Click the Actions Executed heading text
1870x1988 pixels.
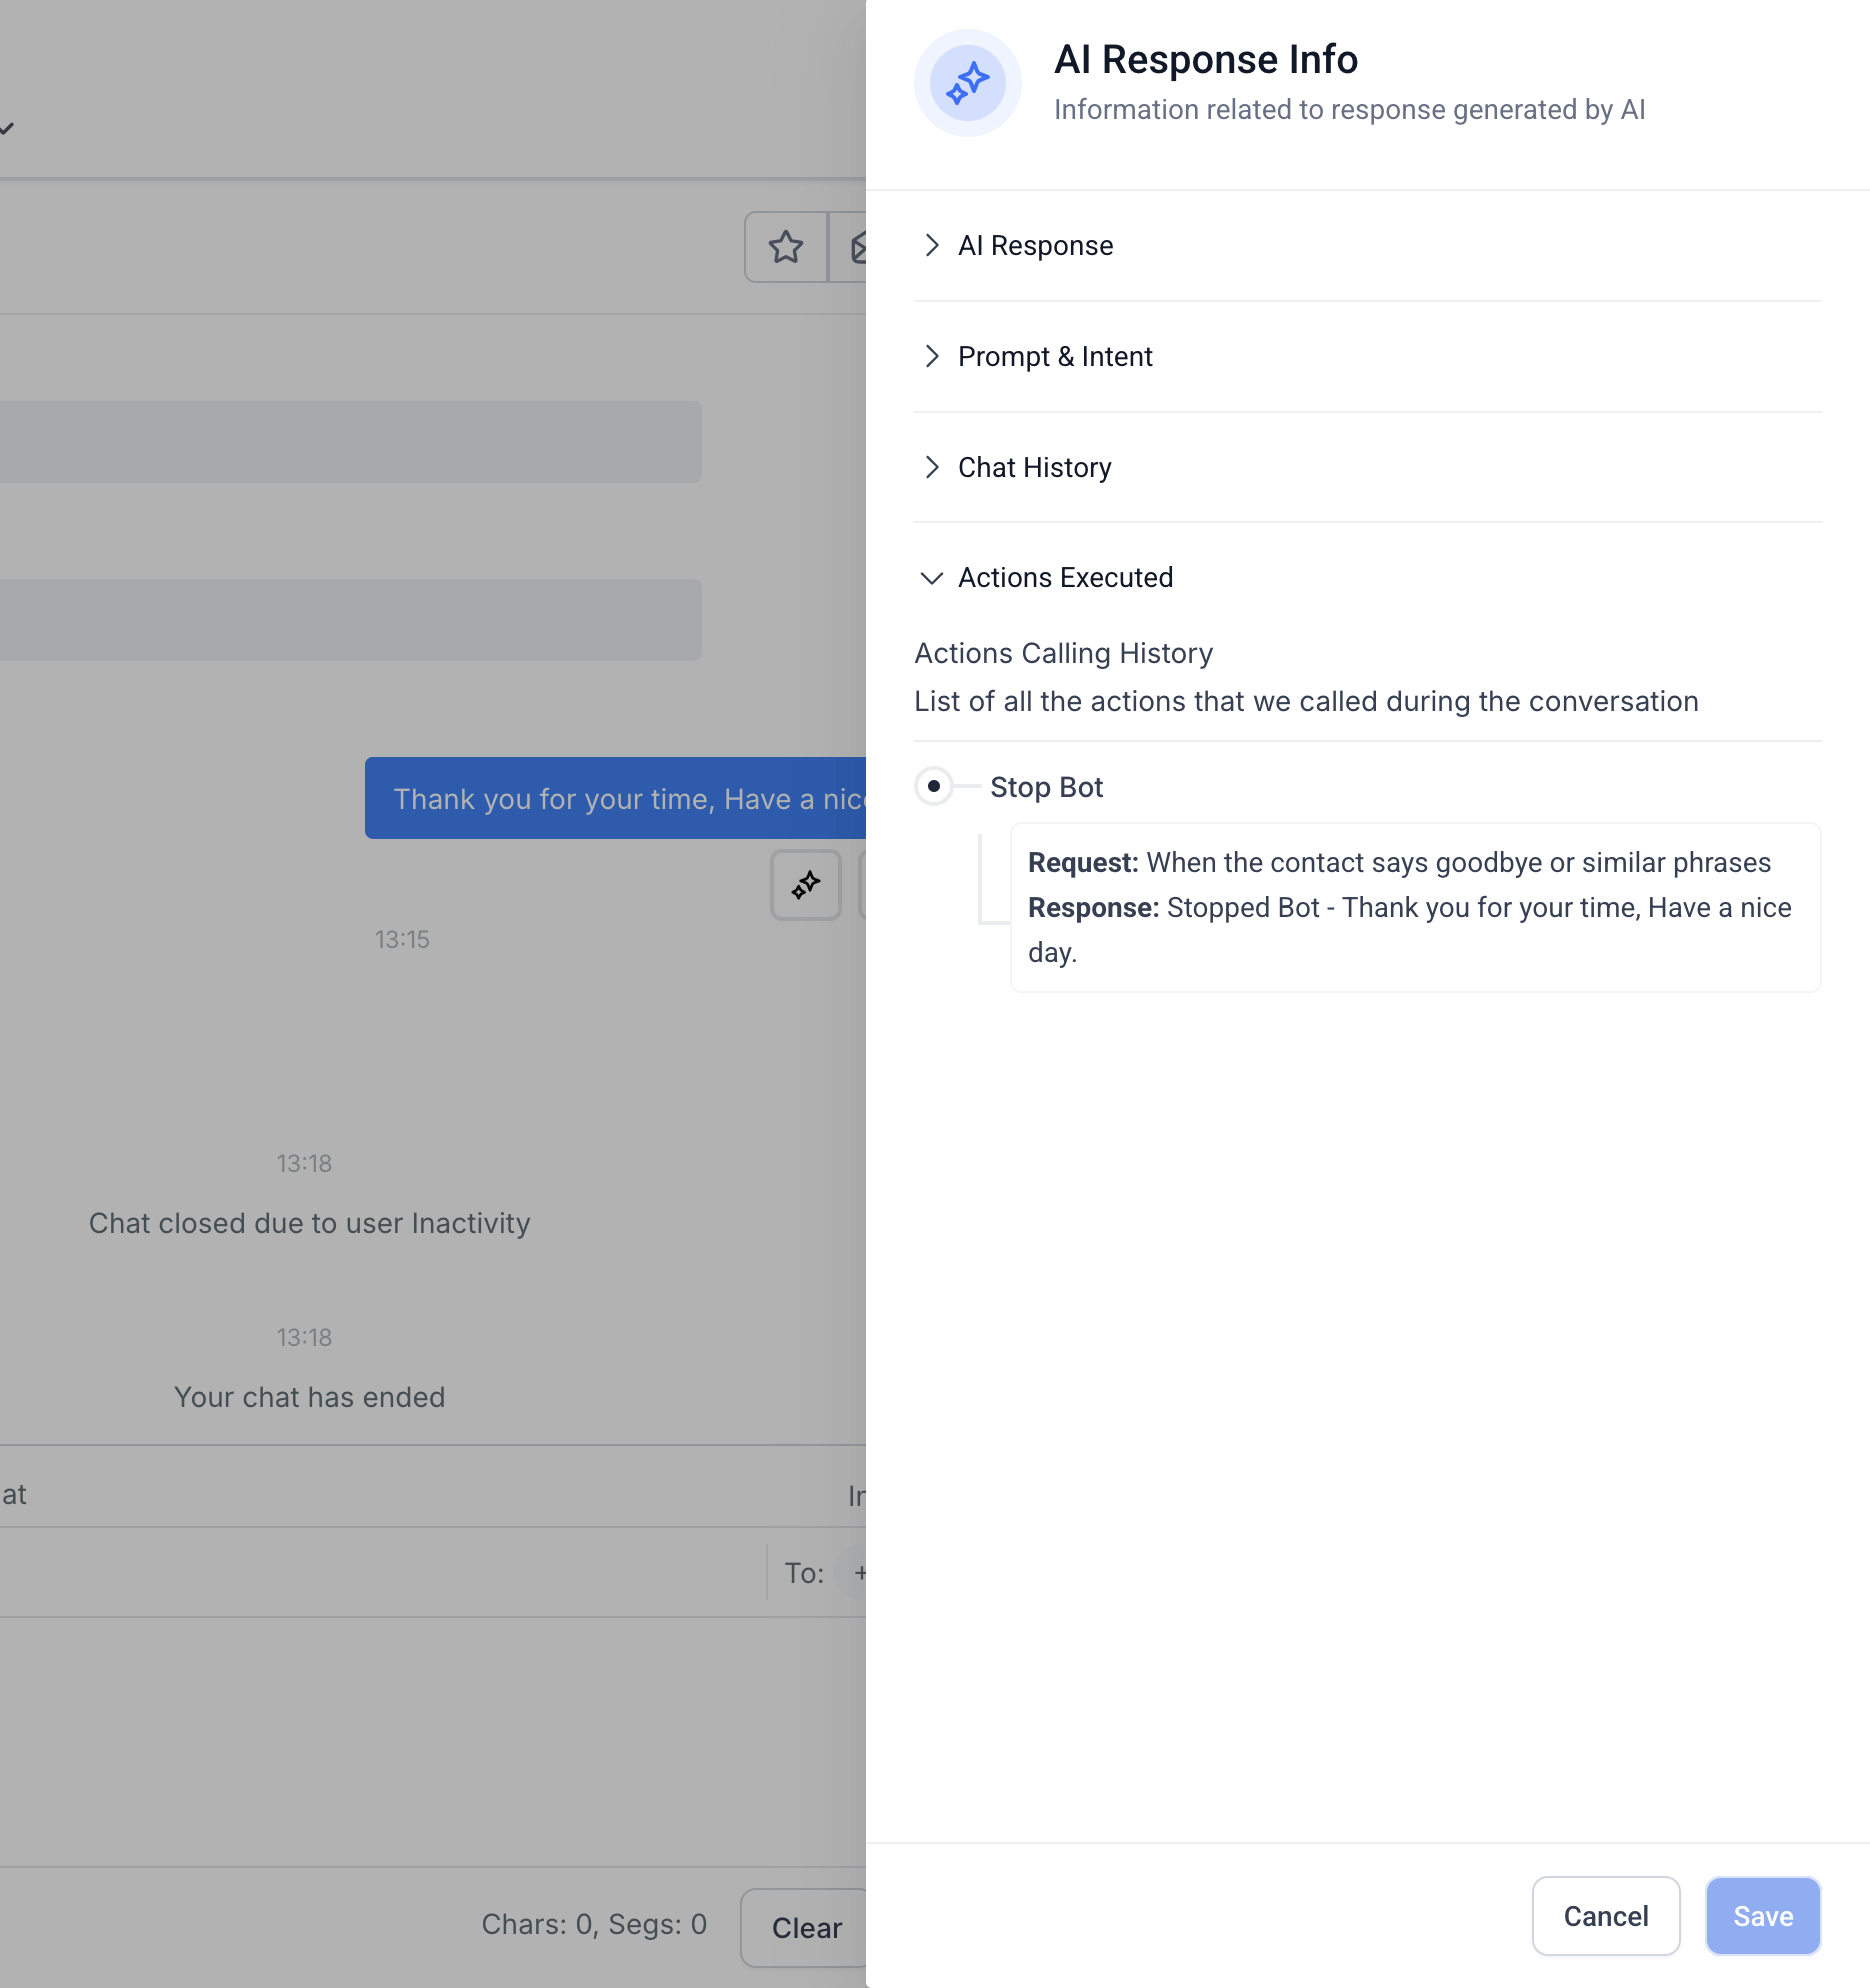tap(1065, 578)
